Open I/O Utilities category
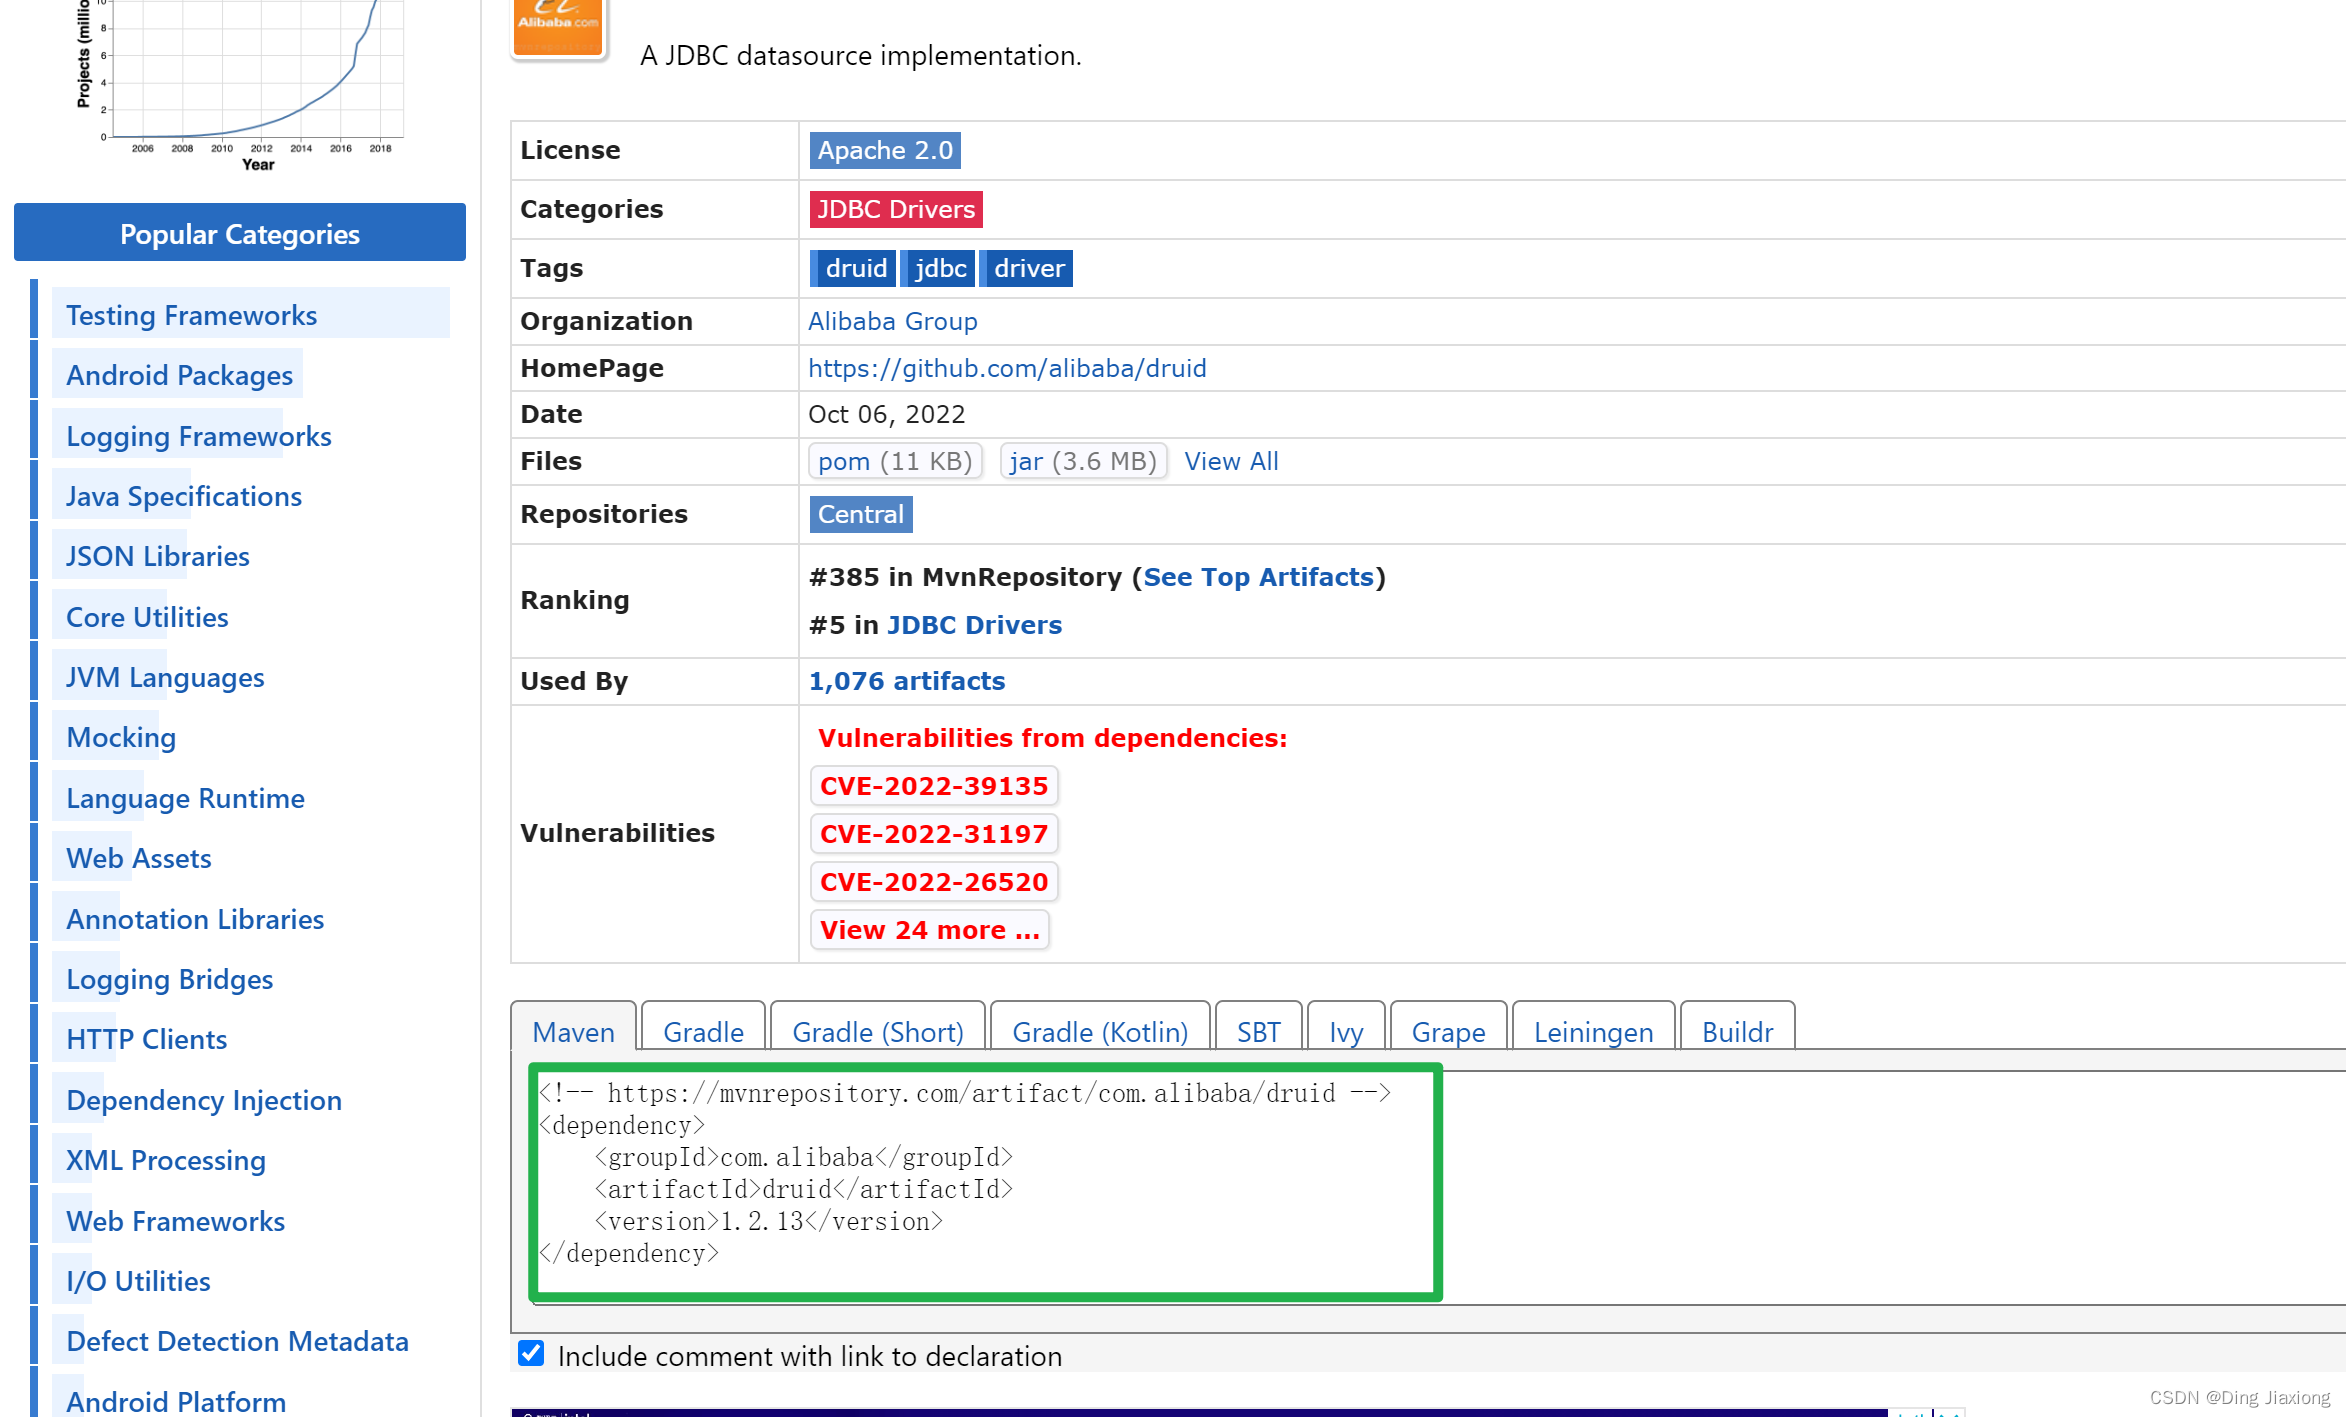 pyautogui.click(x=139, y=1281)
